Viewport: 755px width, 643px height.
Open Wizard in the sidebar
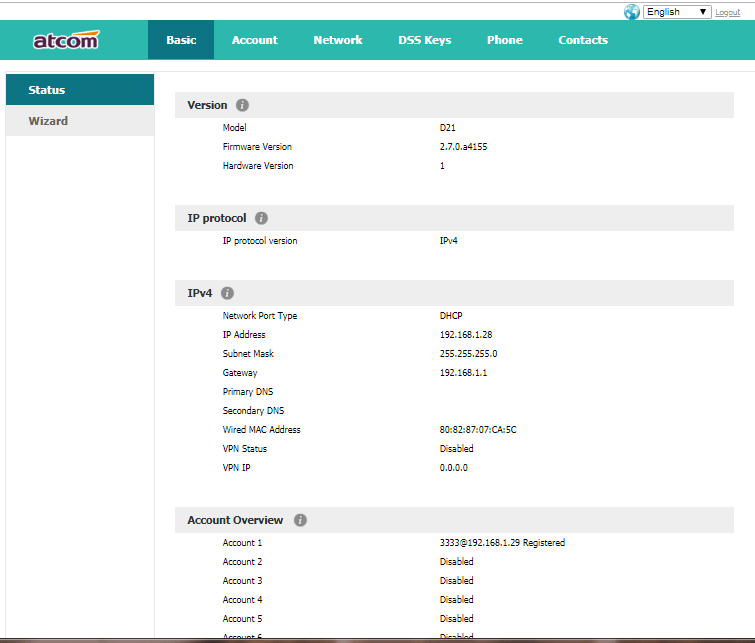(x=80, y=120)
